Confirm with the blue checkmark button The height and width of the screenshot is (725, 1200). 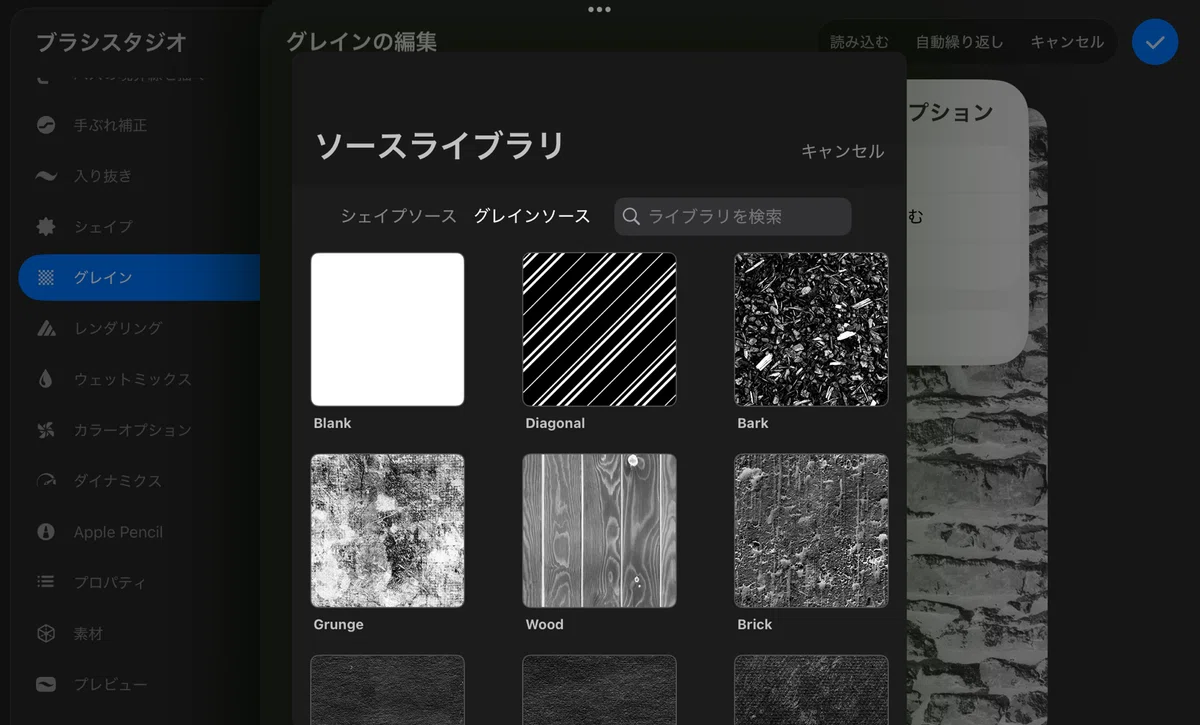pos(1155,42)
